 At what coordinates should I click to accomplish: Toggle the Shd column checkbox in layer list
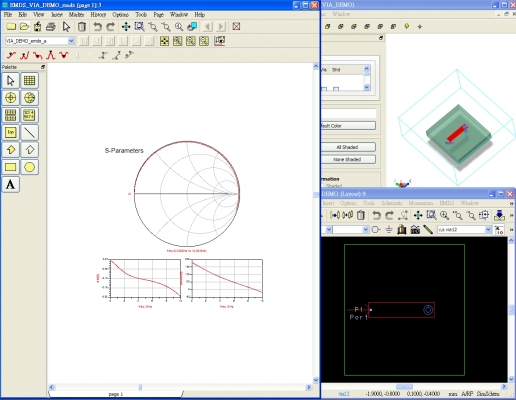pos(336,89)
